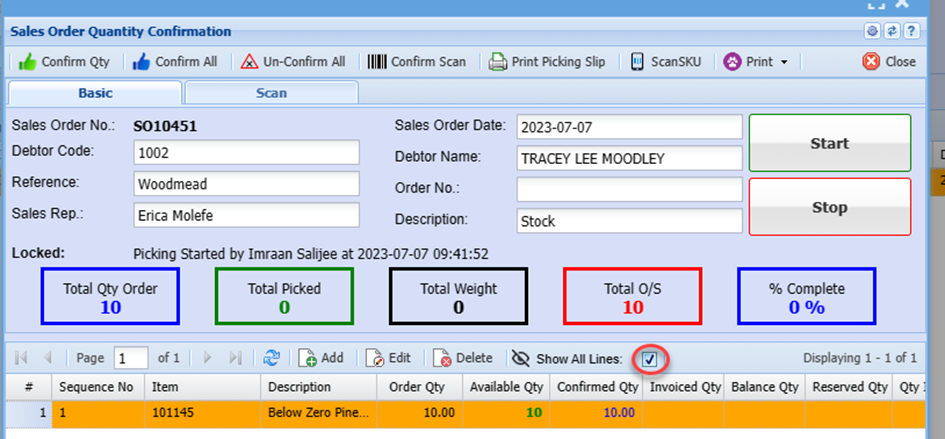Close the Sales Order Quantity Confirmation window

[x=889, y=62]
